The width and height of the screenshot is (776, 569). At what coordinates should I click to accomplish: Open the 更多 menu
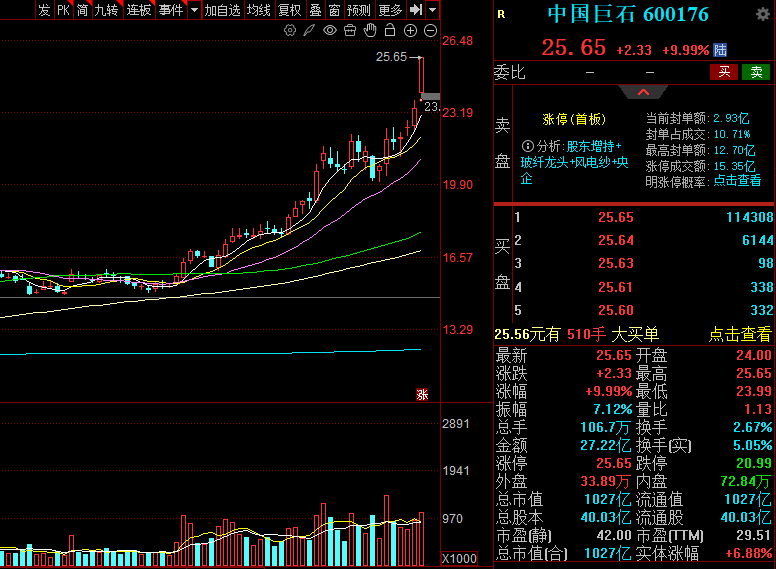pos(391,10)
